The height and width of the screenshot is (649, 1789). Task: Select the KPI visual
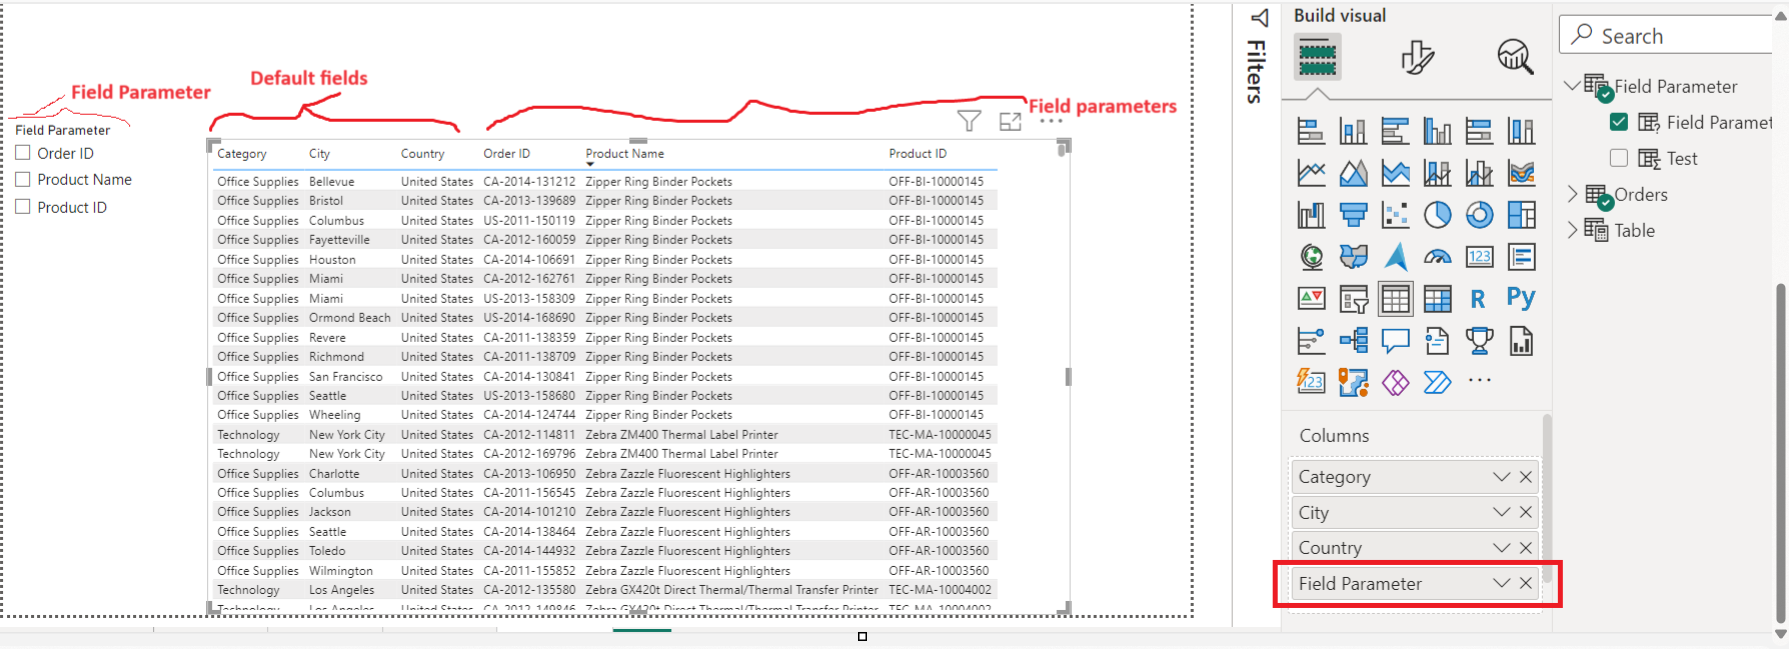[1311, 299]
